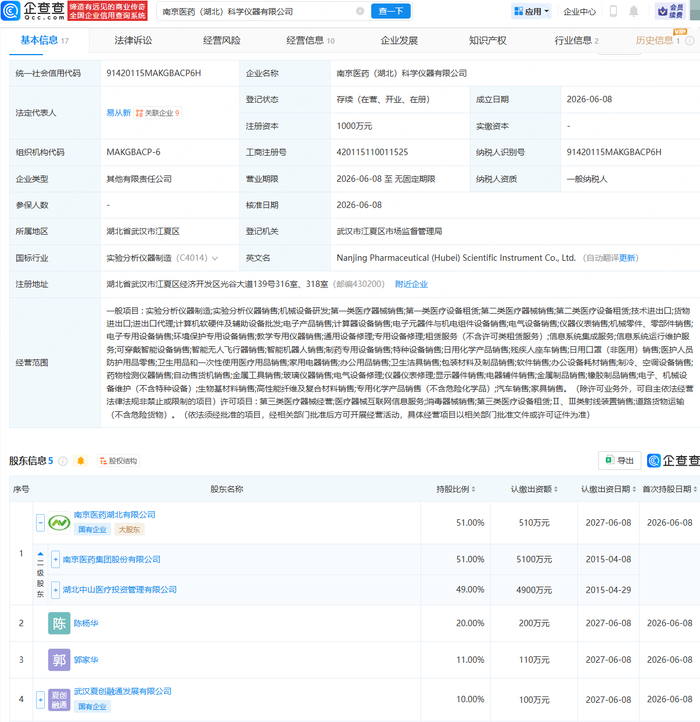Open the 经营信息 tab
This screenshot has width=700, height=722.
[310, 41]
